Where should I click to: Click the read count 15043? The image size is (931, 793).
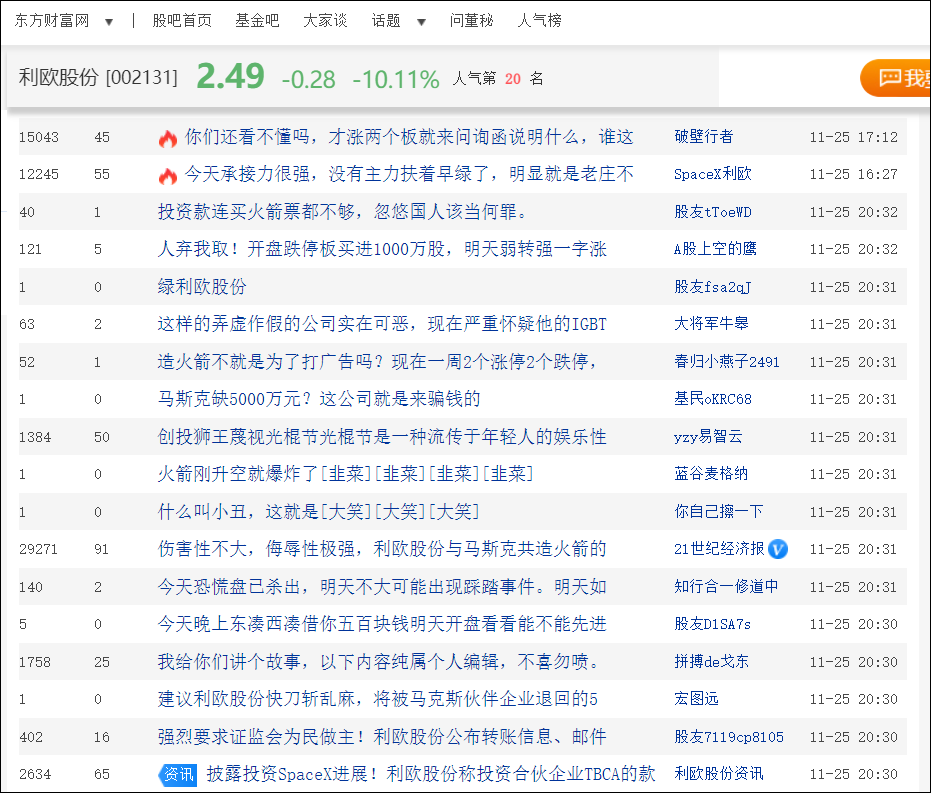(39, 137)
